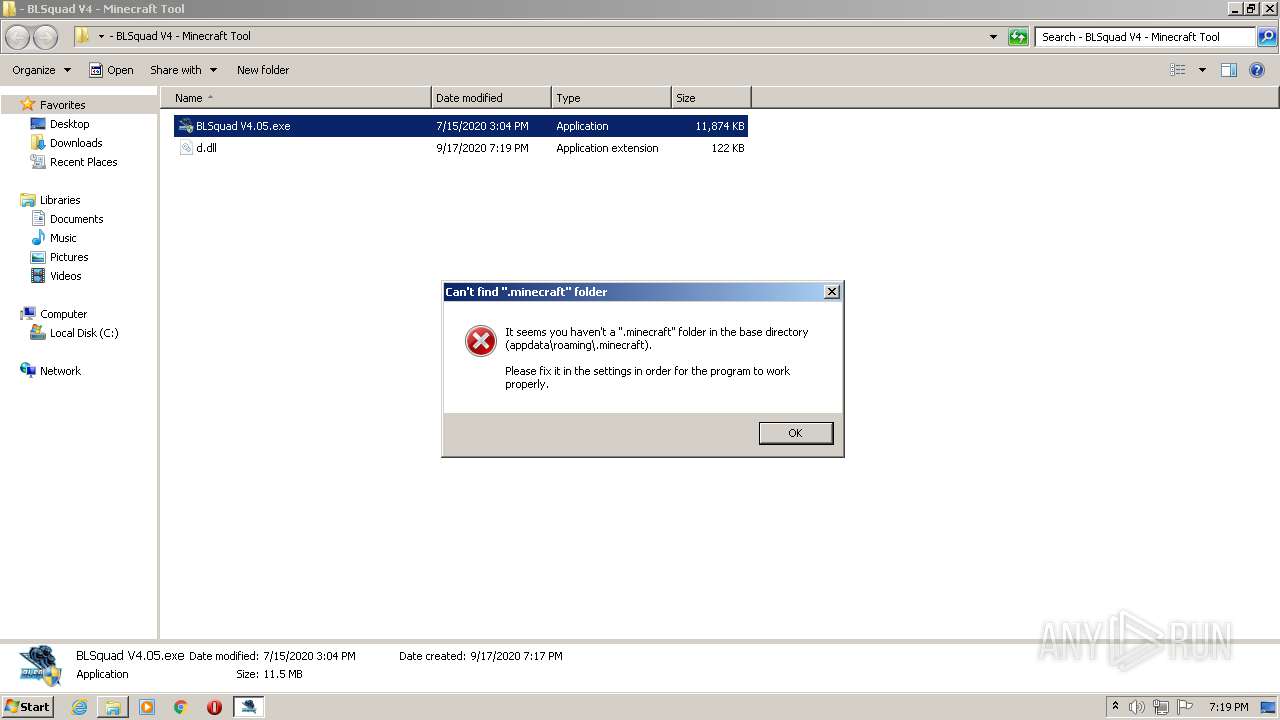Screen dimensions: 1280x720
Task: Select Libraries in navigation pane
Action: pyautogui.click(x=60, y=200)
